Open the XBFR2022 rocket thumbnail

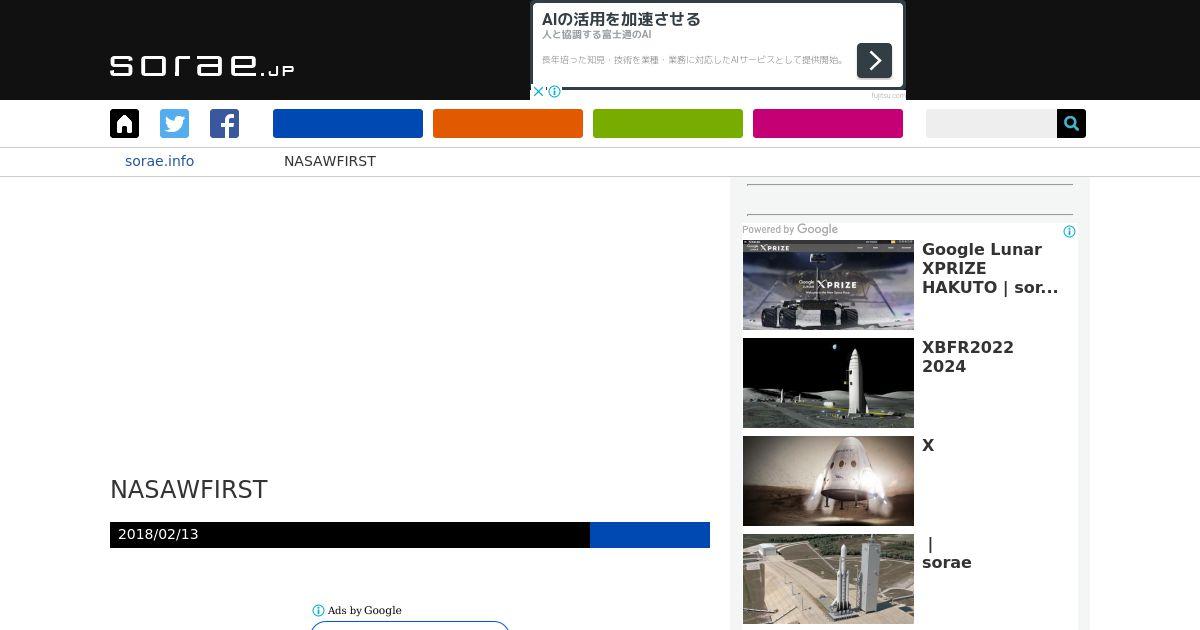[828, 383]
